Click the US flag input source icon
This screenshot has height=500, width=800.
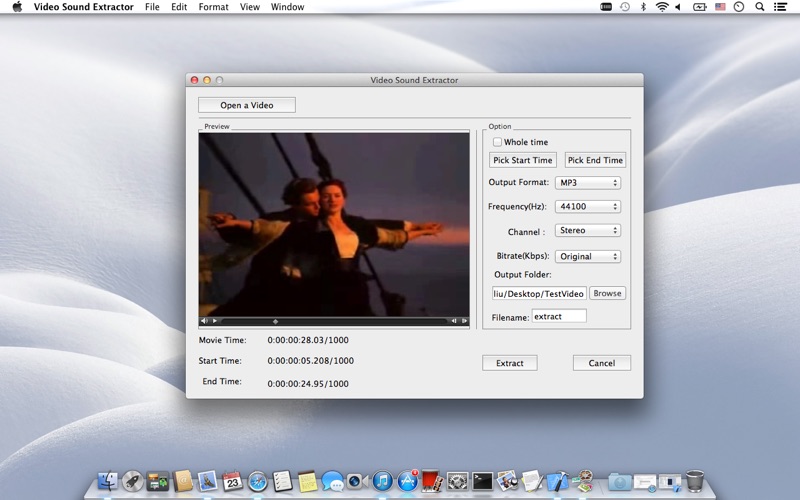(x=720, y=7)
